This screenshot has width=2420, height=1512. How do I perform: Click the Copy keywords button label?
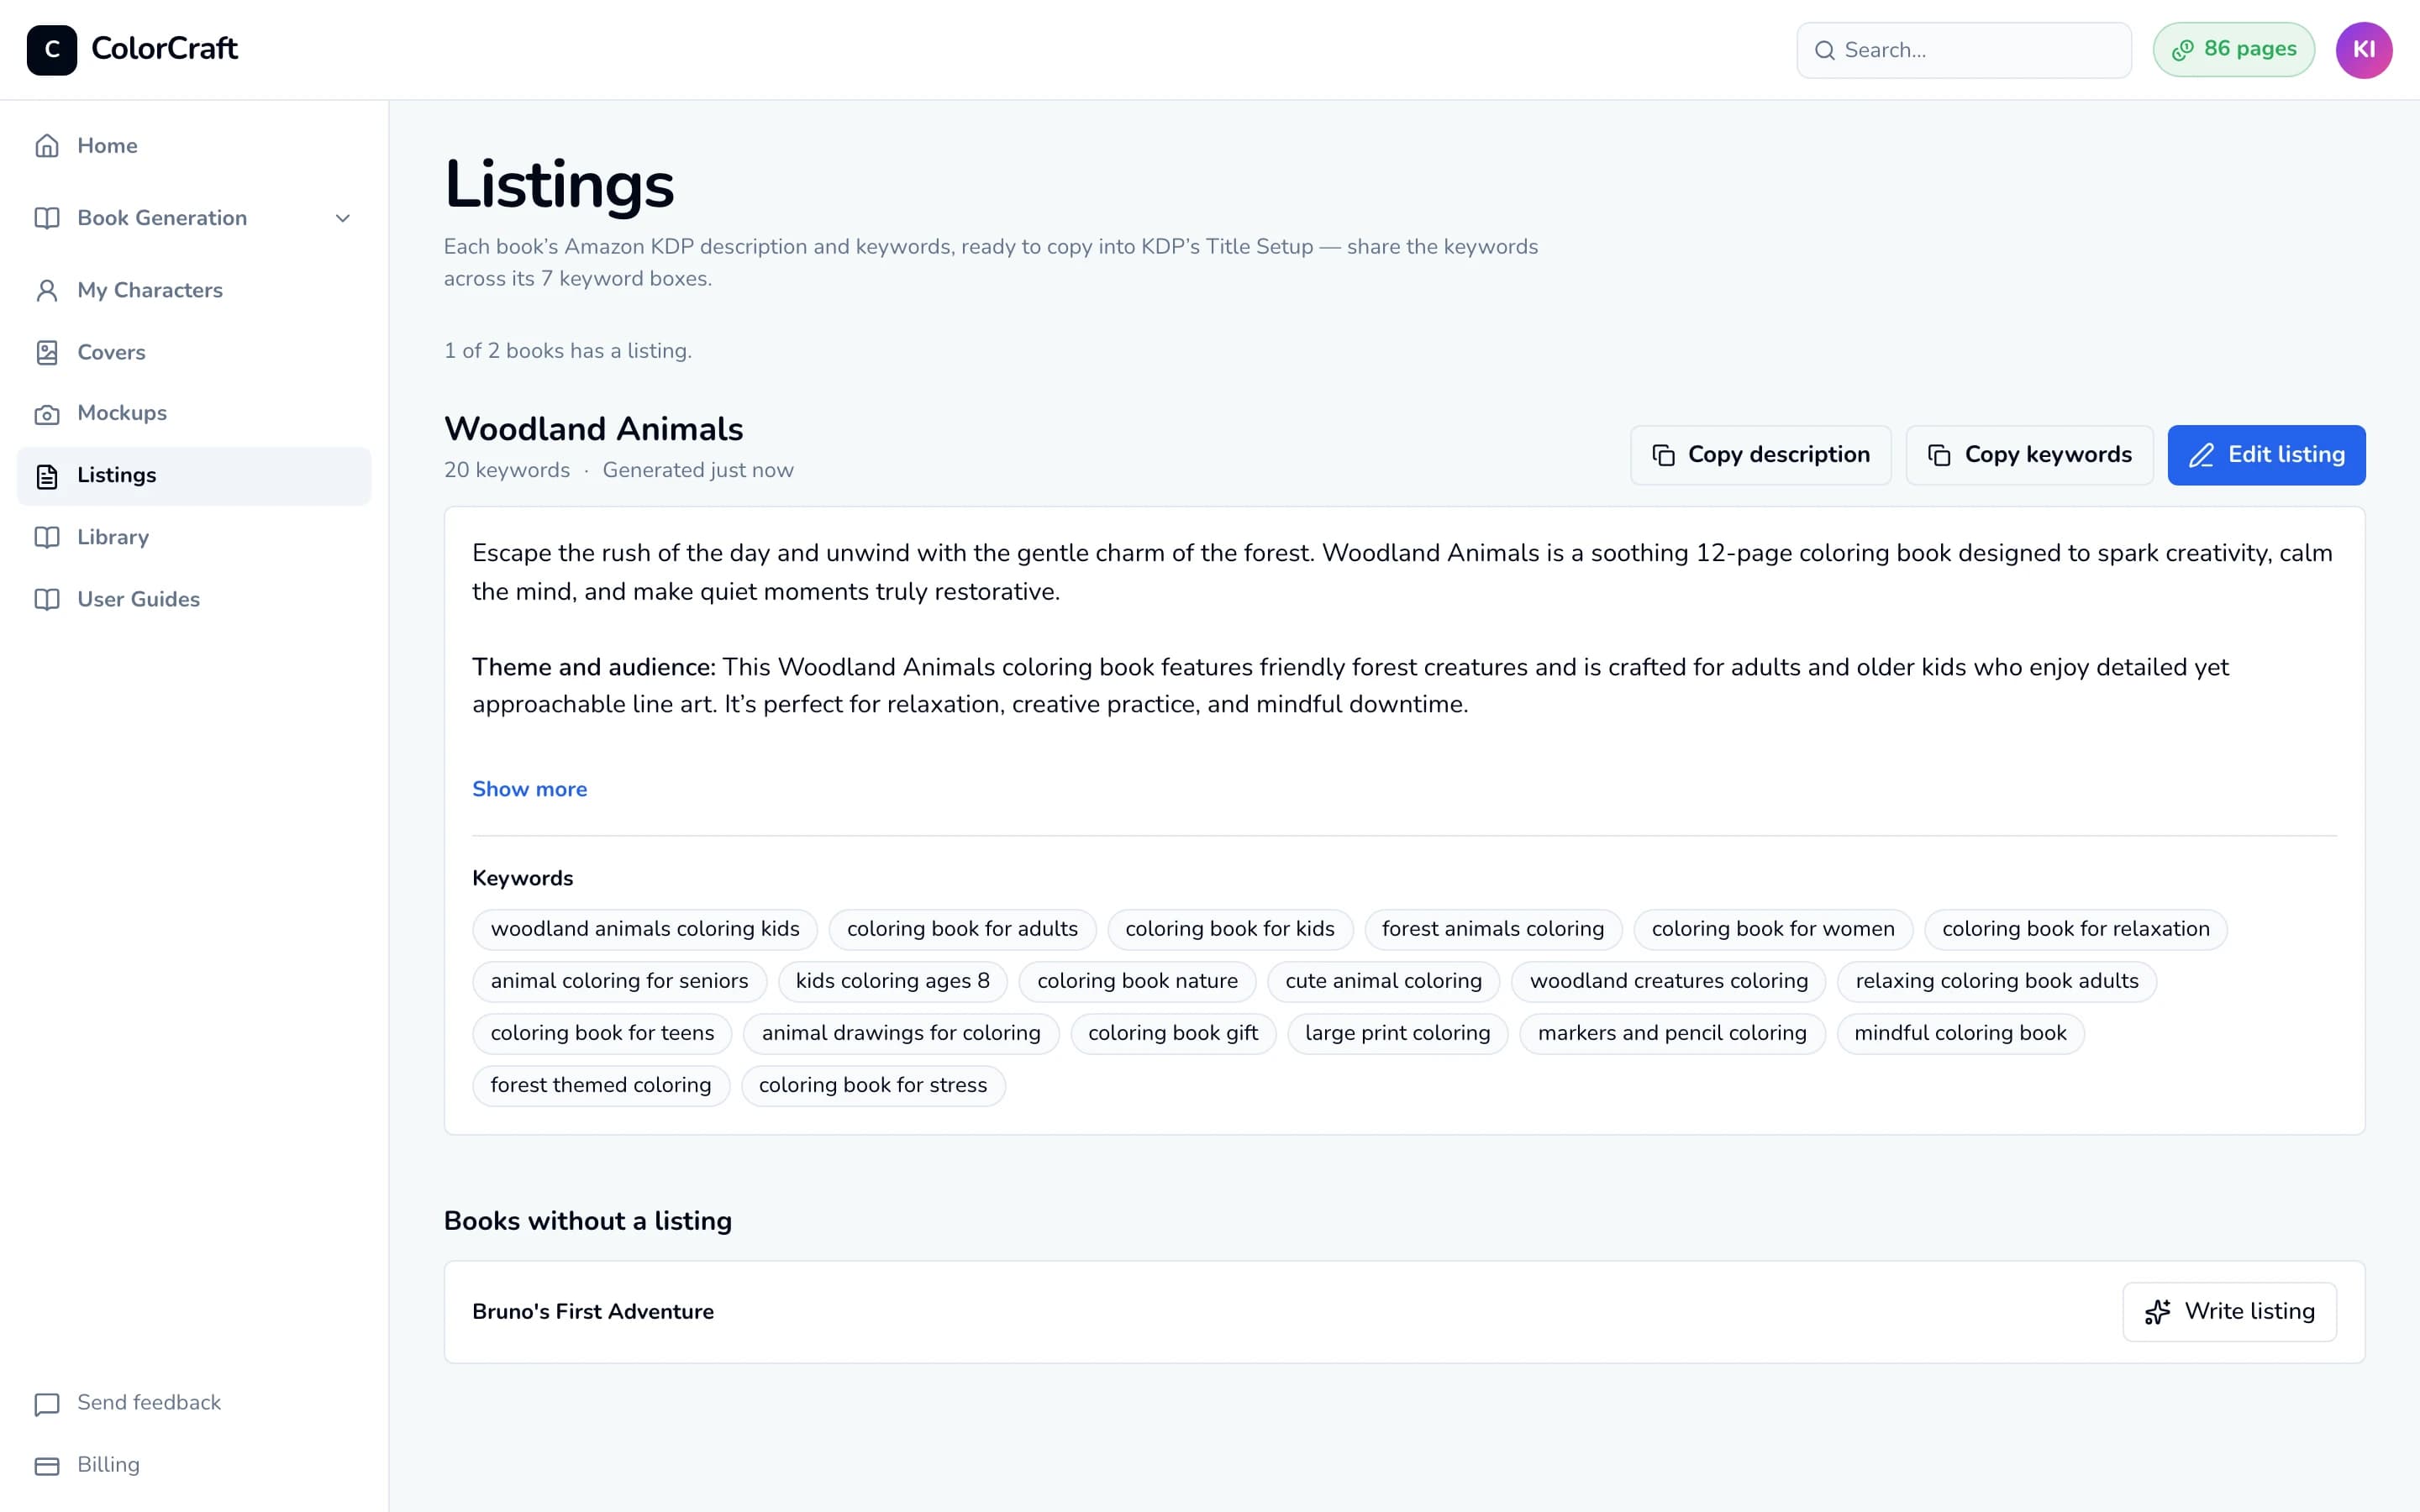[x=2048, y=455]
